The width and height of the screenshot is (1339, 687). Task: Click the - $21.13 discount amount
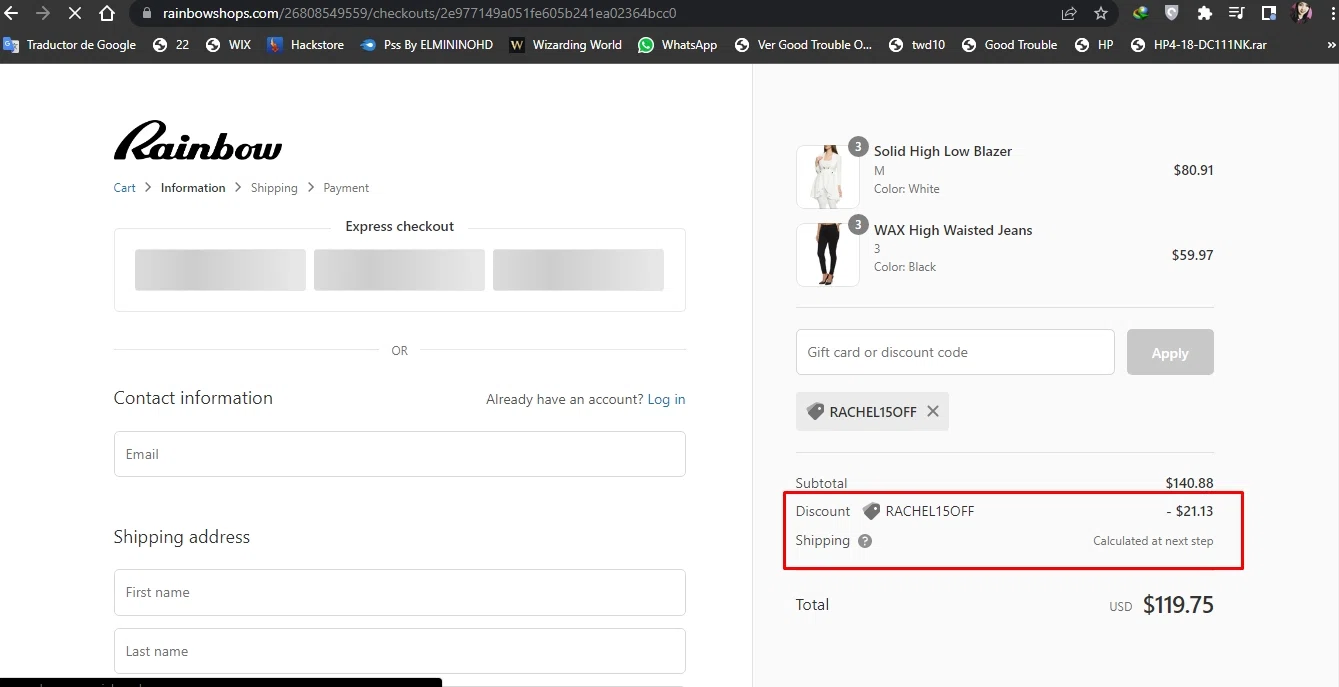point(1189,511)
